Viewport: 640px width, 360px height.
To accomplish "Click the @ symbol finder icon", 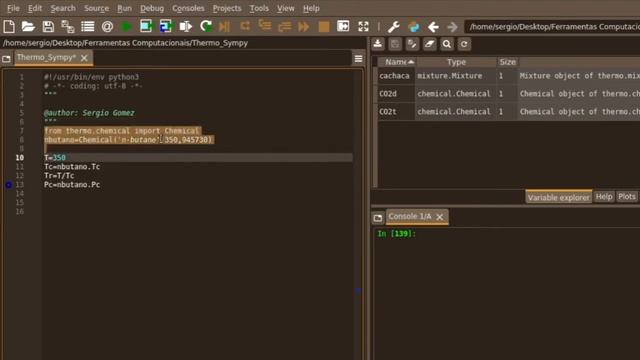I will 107,27.
